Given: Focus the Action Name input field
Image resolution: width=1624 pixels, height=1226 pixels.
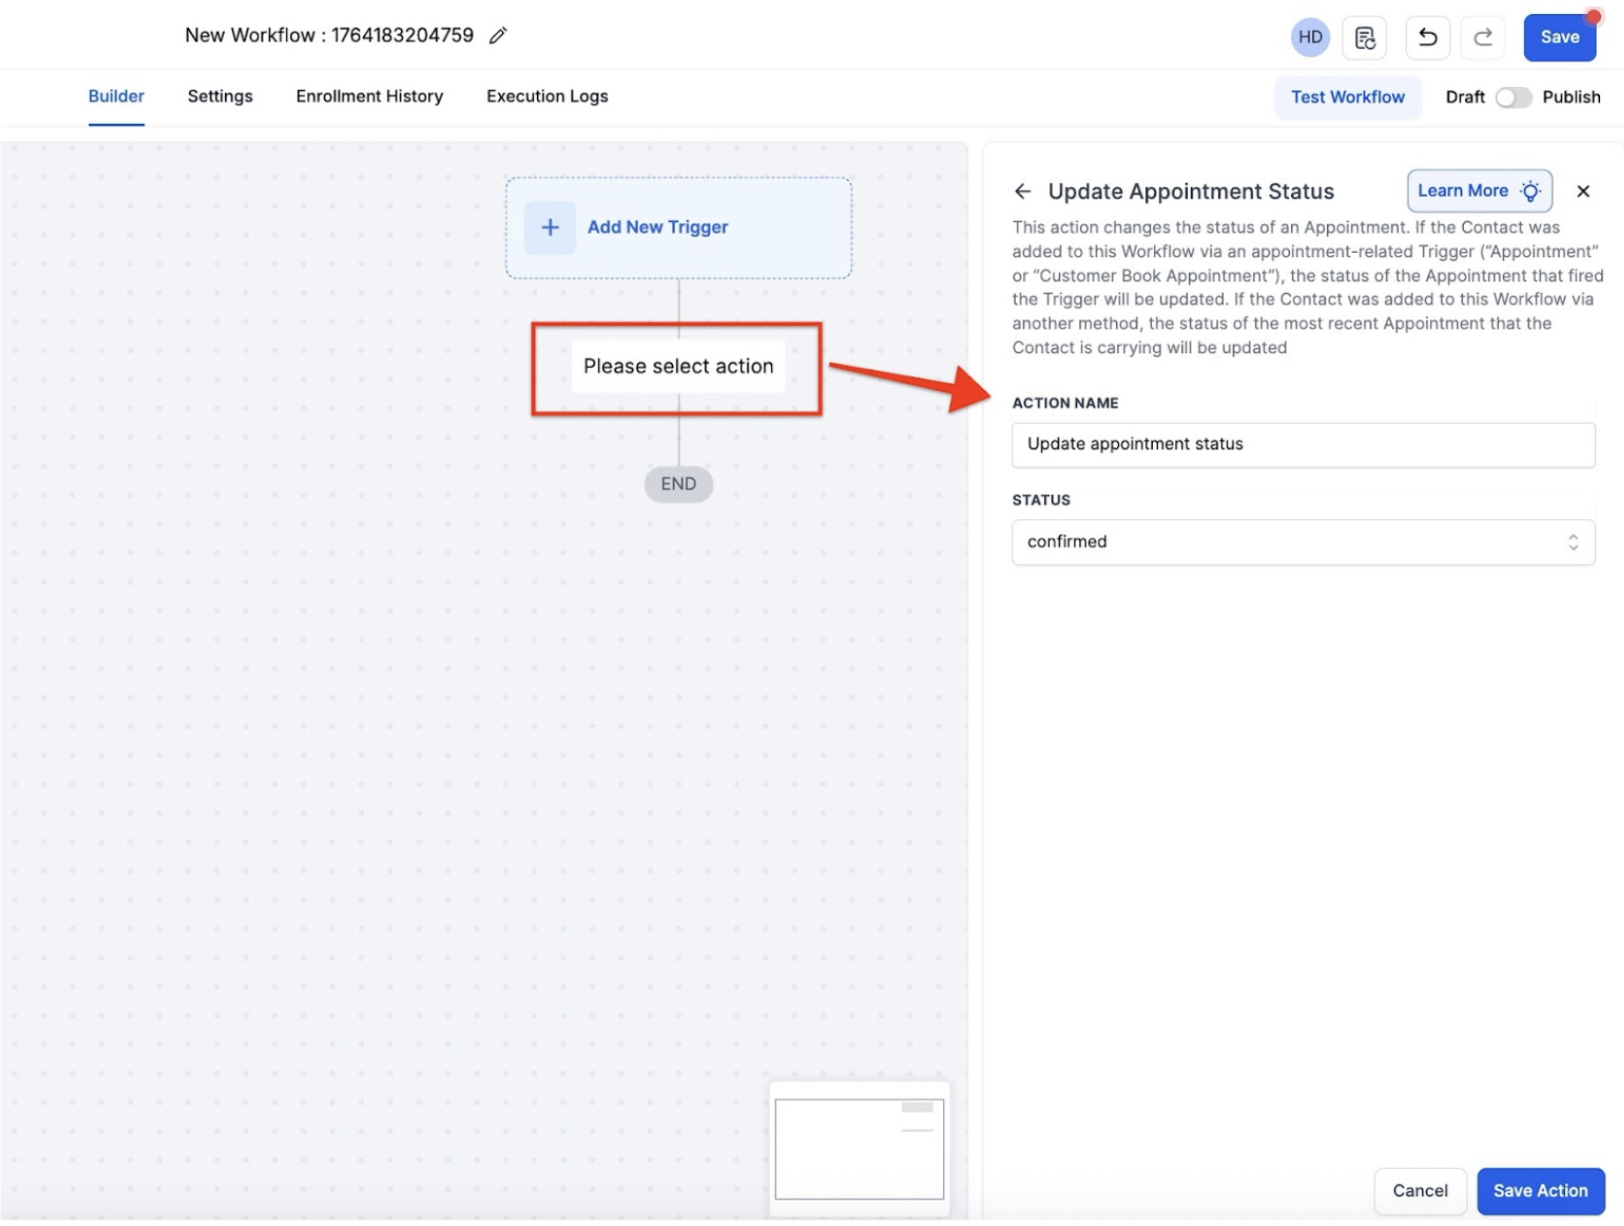Looking at the screenshot, I should tap(1302, 444).
